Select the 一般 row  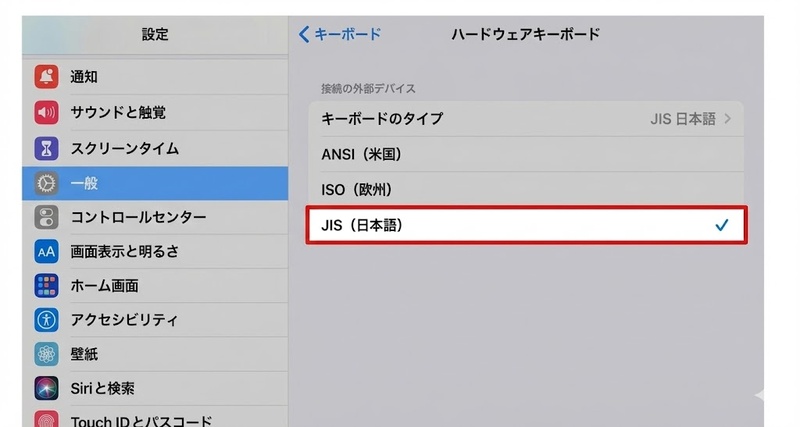(x=155, y=183)
